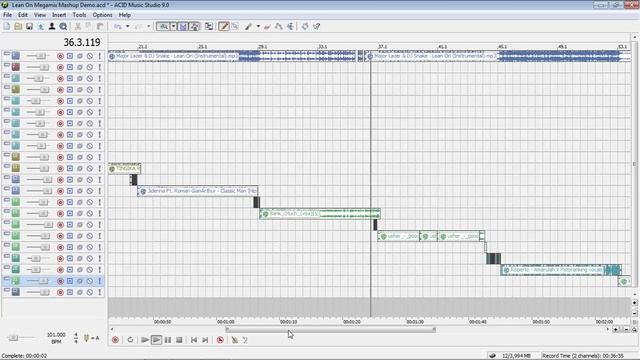This screenshot has height=360, width=640.
Task: Solo the Major Lazer instrumental track
Action: click(100, 56)
